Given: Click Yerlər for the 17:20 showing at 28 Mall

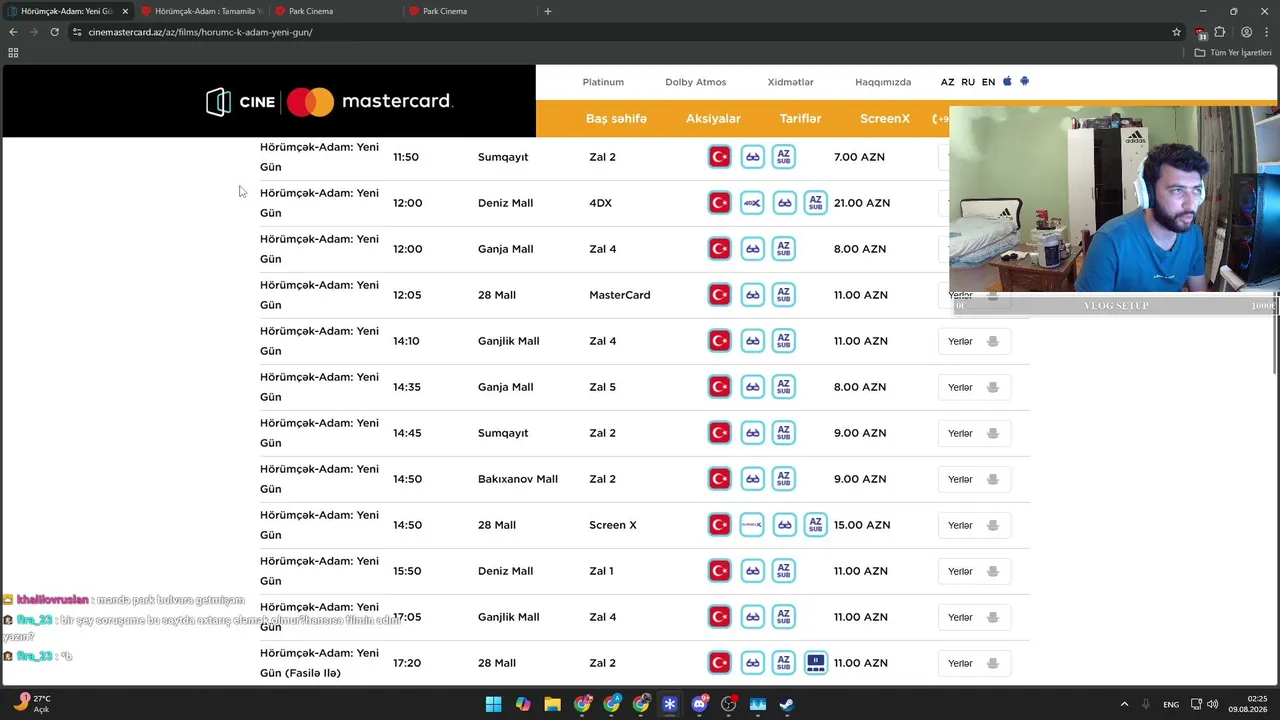Looking at the screenshot, I should (974, 663).
